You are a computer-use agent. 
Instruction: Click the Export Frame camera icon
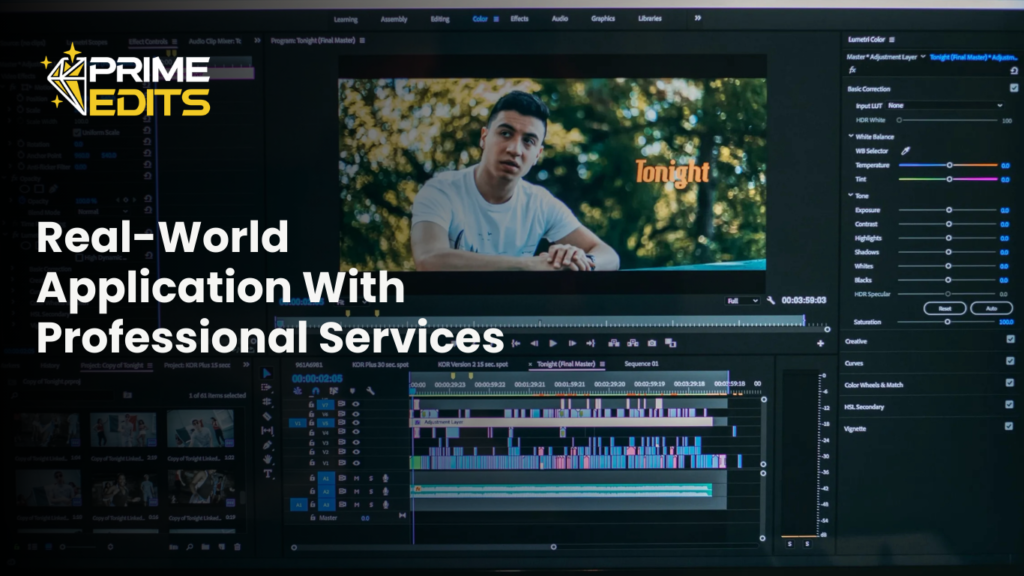[x=652, y=343]
